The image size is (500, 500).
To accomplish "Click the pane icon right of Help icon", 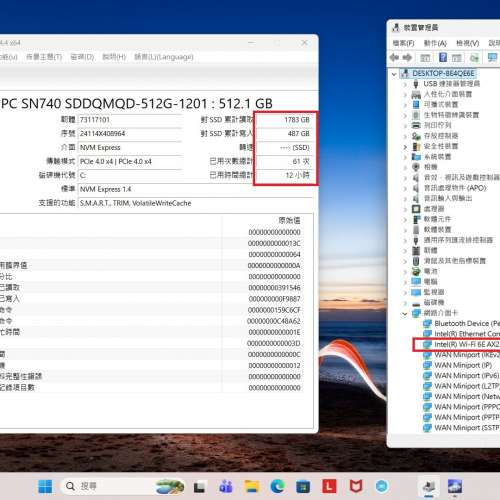I will (457, 58).
